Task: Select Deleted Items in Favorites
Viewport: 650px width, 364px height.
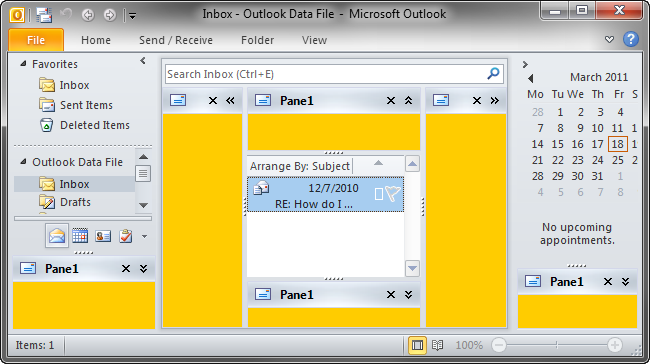Action: coord(85,125)
